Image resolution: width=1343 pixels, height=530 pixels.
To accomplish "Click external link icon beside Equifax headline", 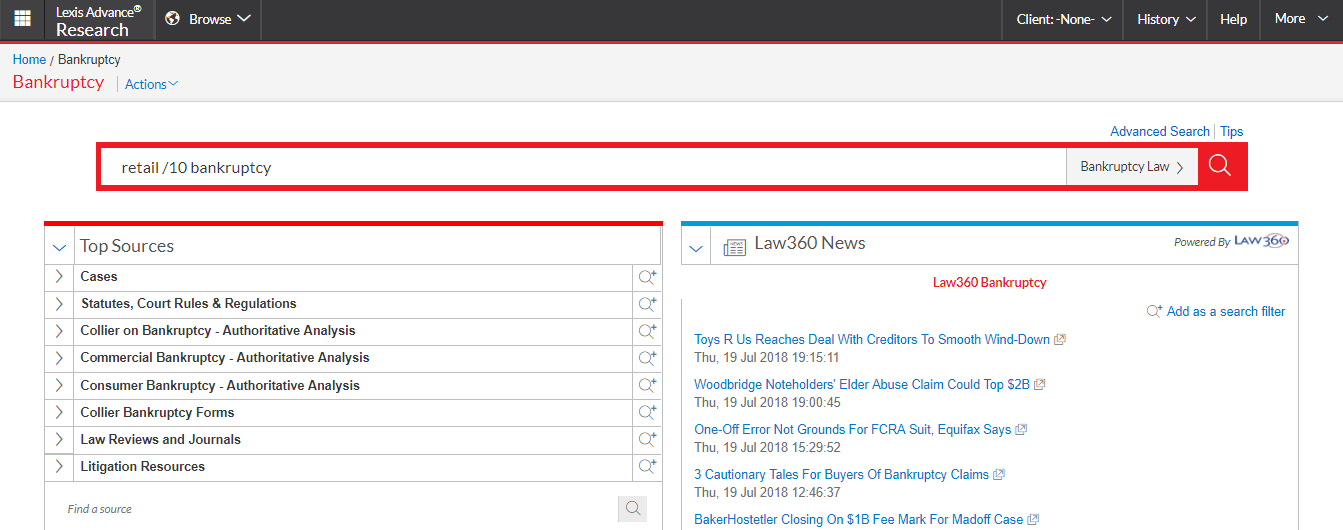I will coord(1021,430).
